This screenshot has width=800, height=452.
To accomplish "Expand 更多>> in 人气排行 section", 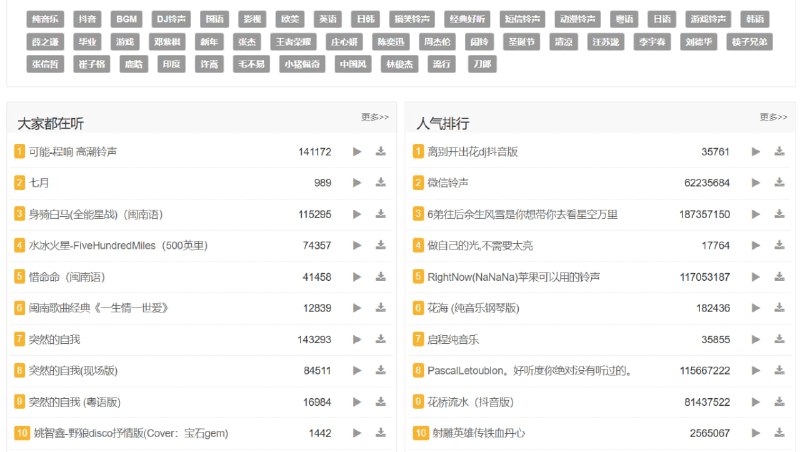I will 773,117.
